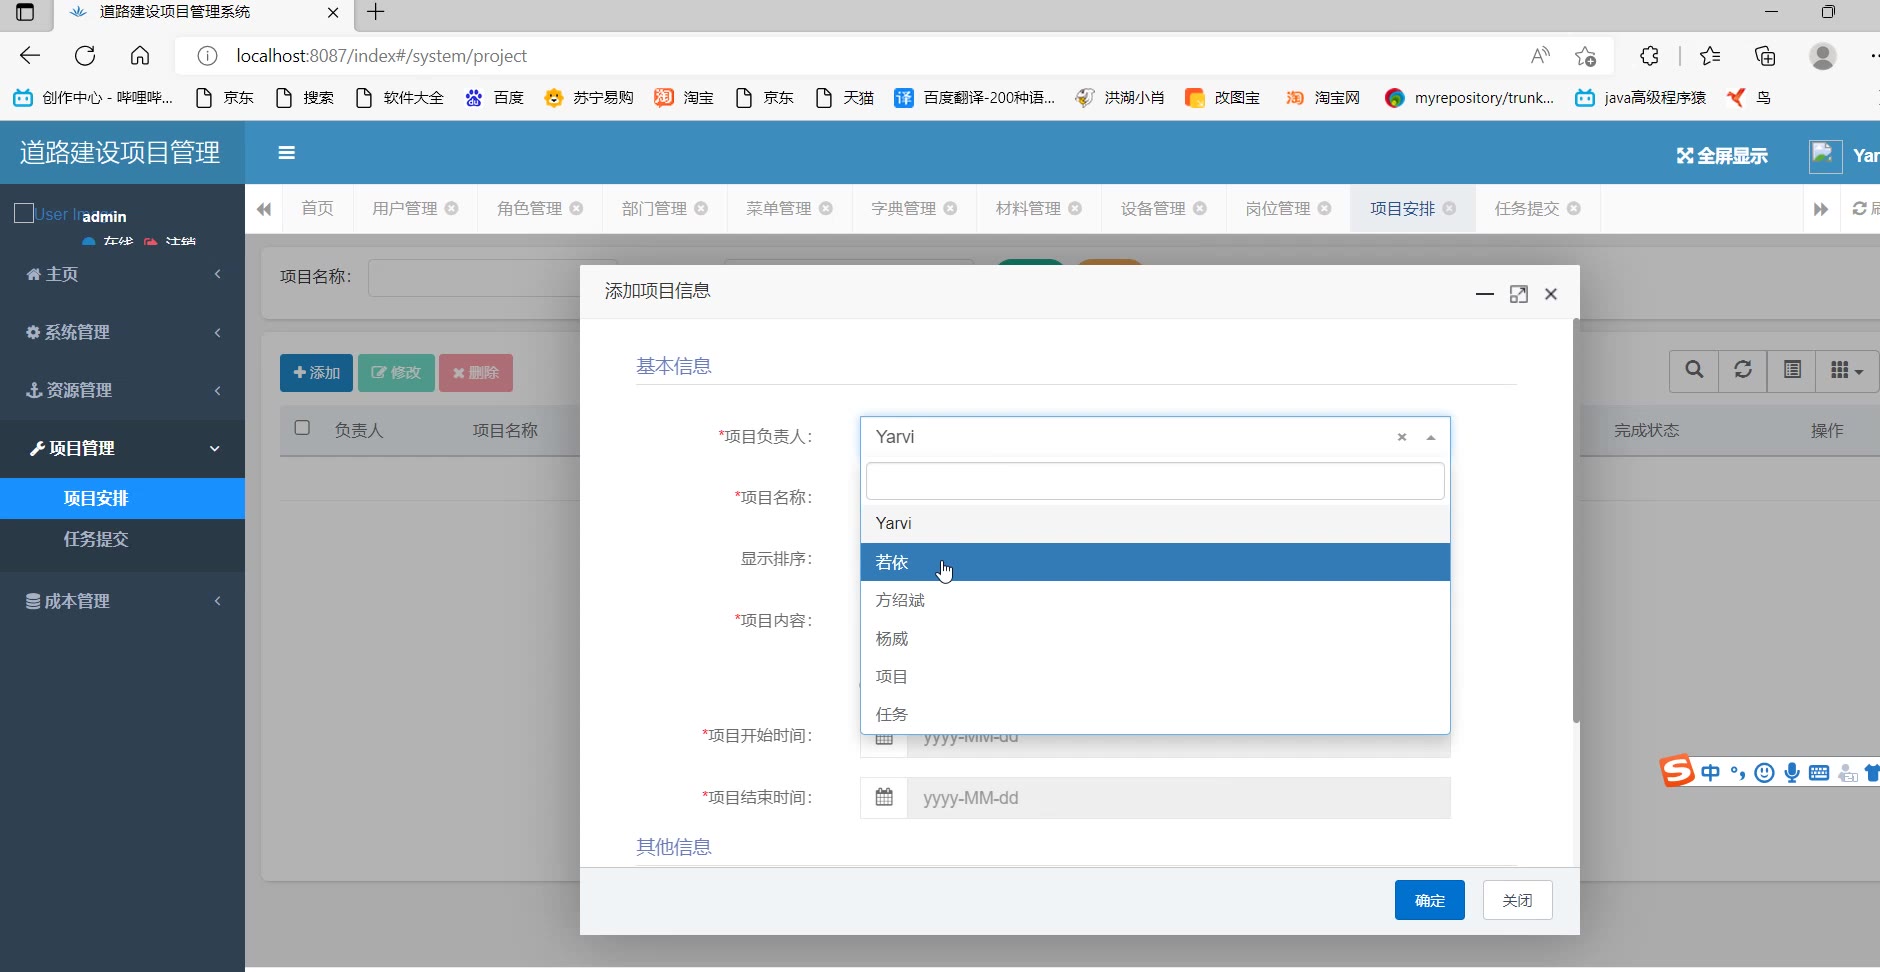Toggle the table card view icon
The image size is (1880, 972).
(1792, 370)
